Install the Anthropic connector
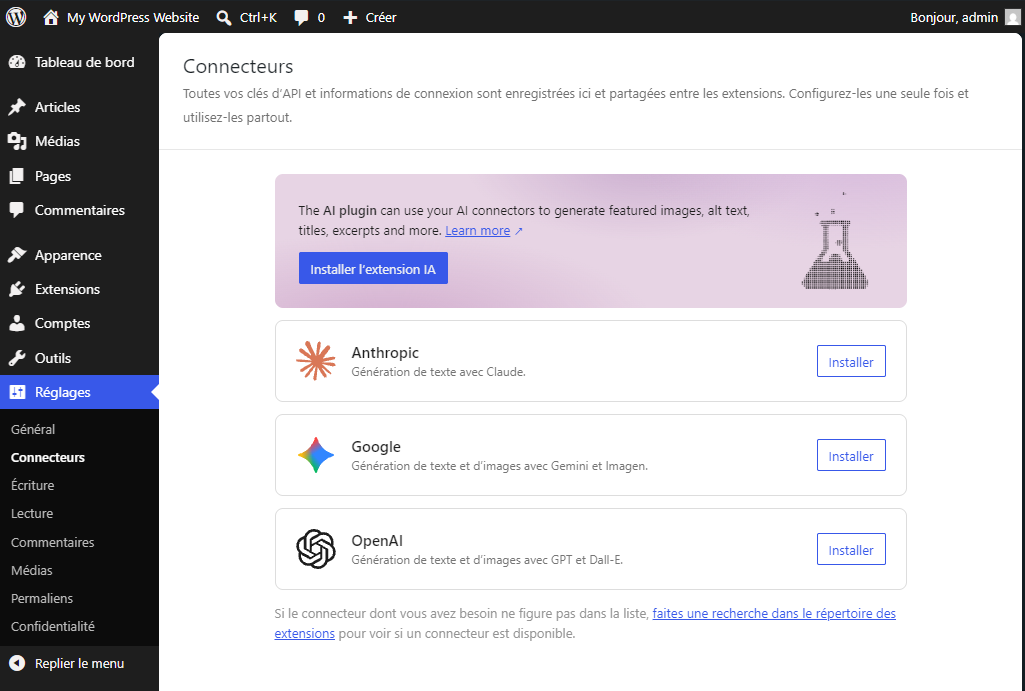Screen dimensions: 1025x691 [851, 361]
